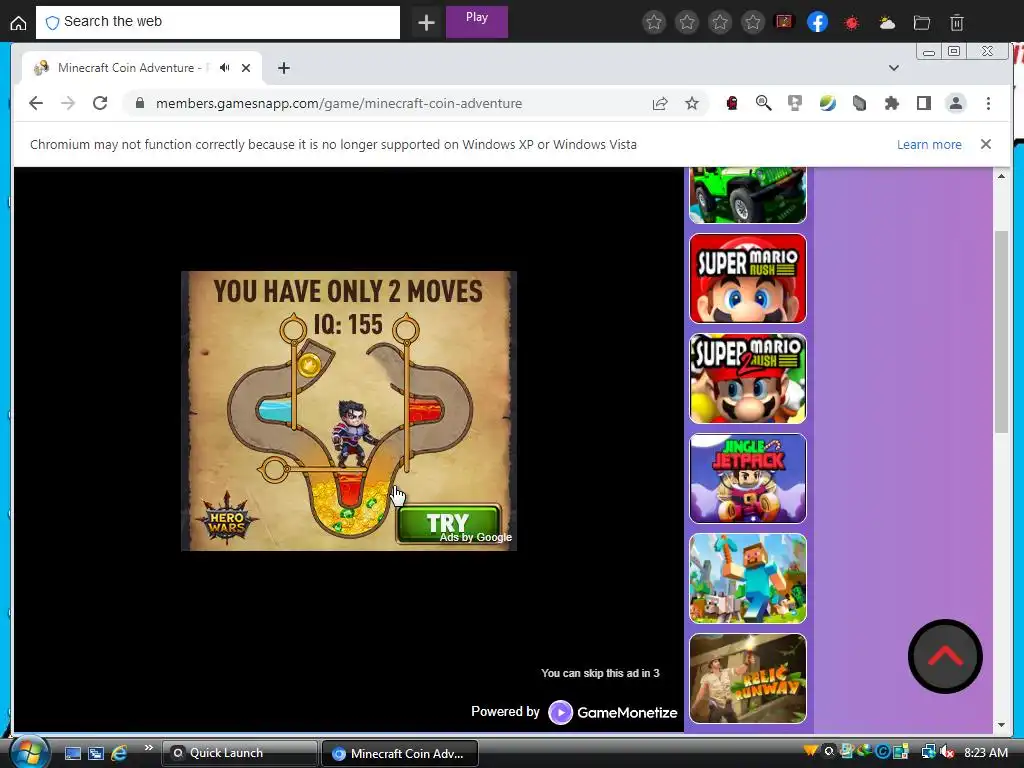Open the red virus-shaped shortcut icon
Screen dimensions: 1024x768
click(852, 23)
